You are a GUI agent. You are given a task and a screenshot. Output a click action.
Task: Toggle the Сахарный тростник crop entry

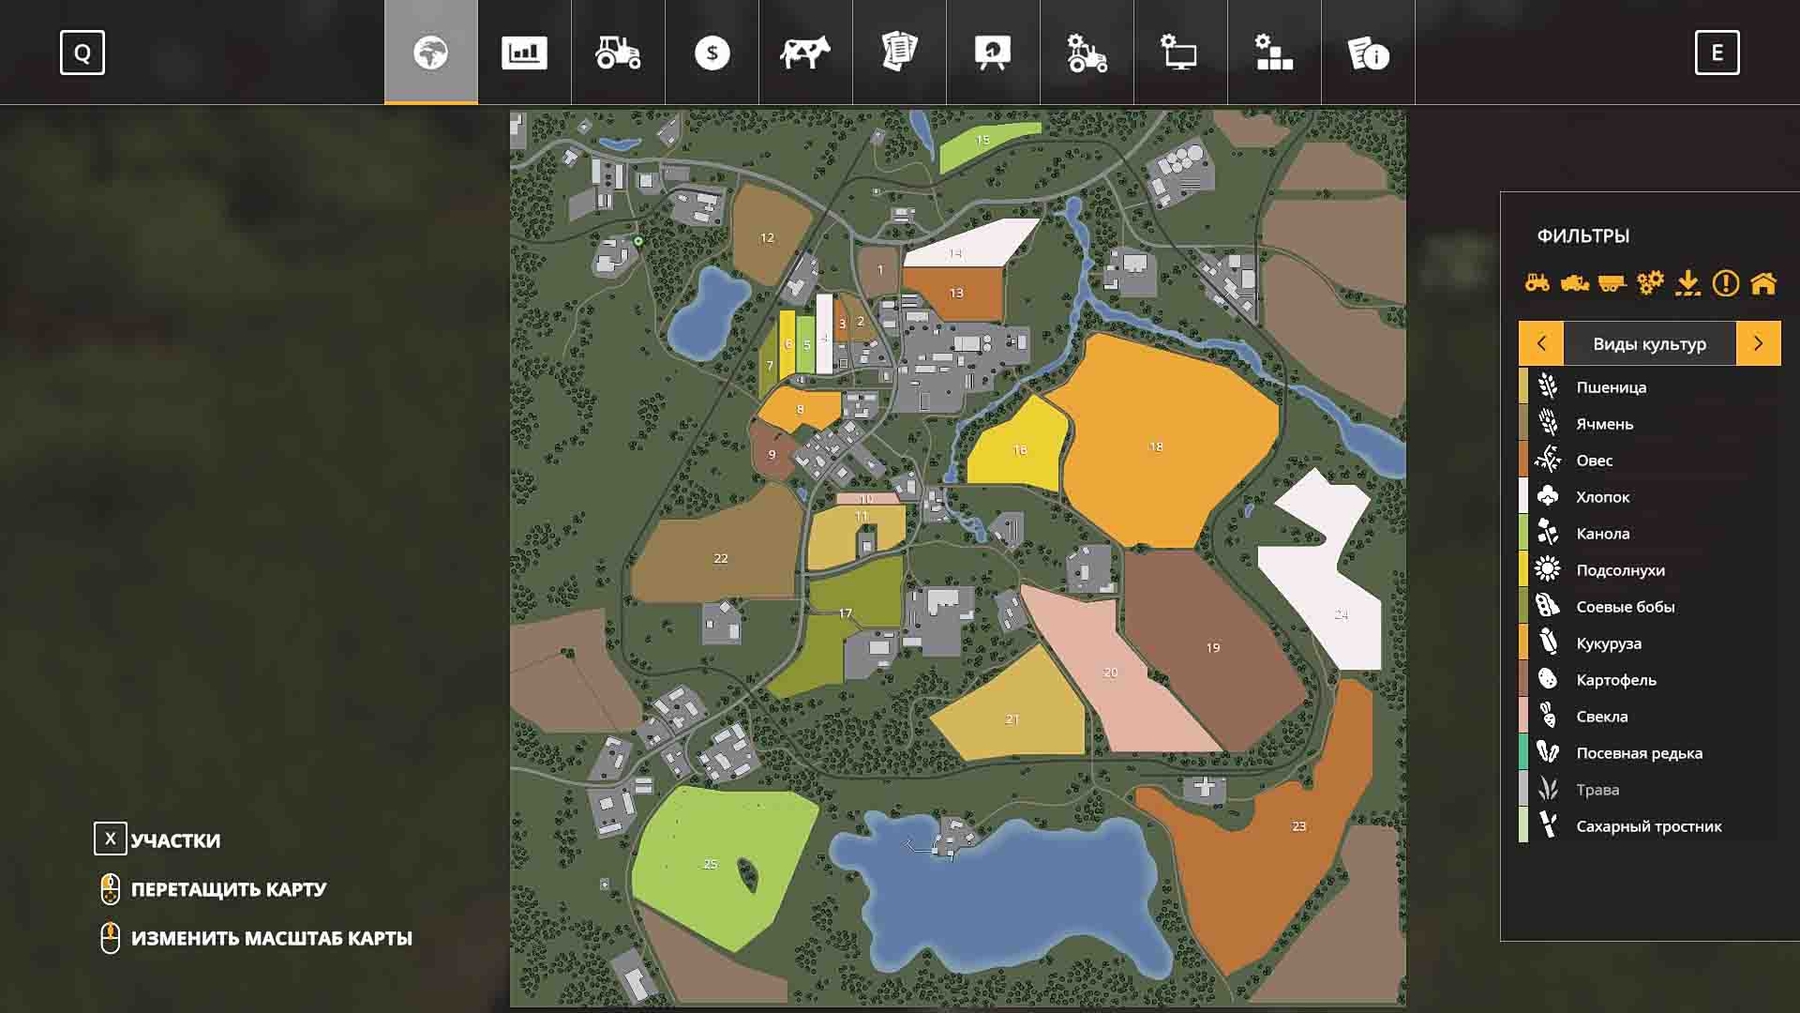click(x=1648, y=826)
